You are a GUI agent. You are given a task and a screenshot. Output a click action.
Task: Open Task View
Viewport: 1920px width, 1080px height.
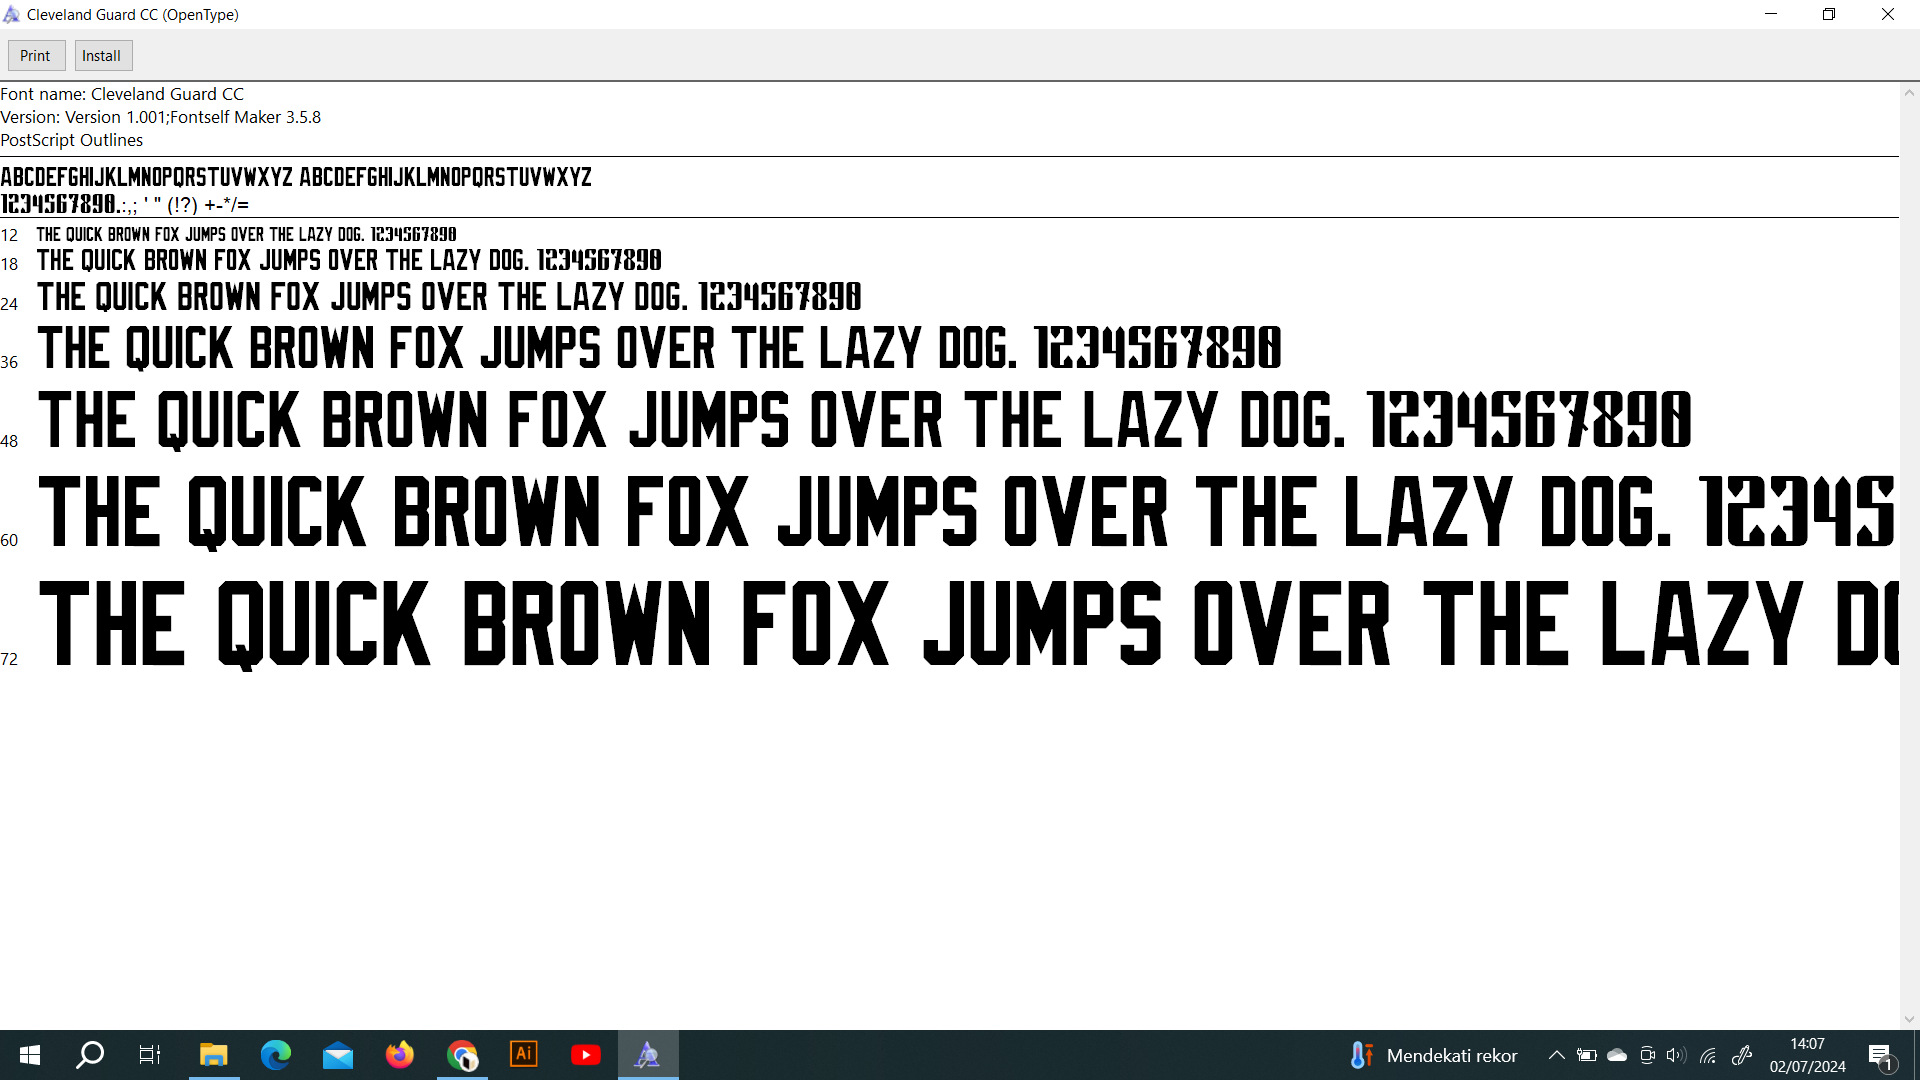click(150, 1055)
